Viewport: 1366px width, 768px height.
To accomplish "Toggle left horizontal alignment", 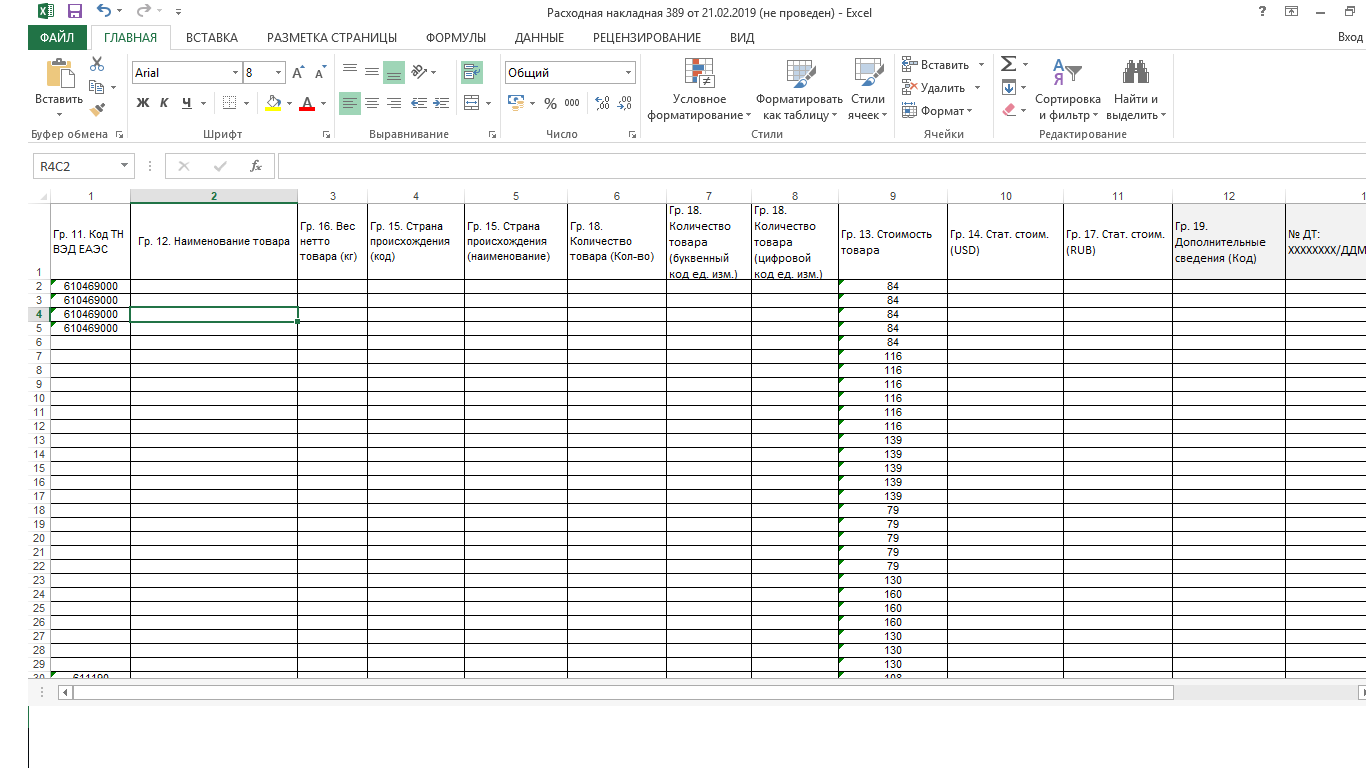I will 349,103.
